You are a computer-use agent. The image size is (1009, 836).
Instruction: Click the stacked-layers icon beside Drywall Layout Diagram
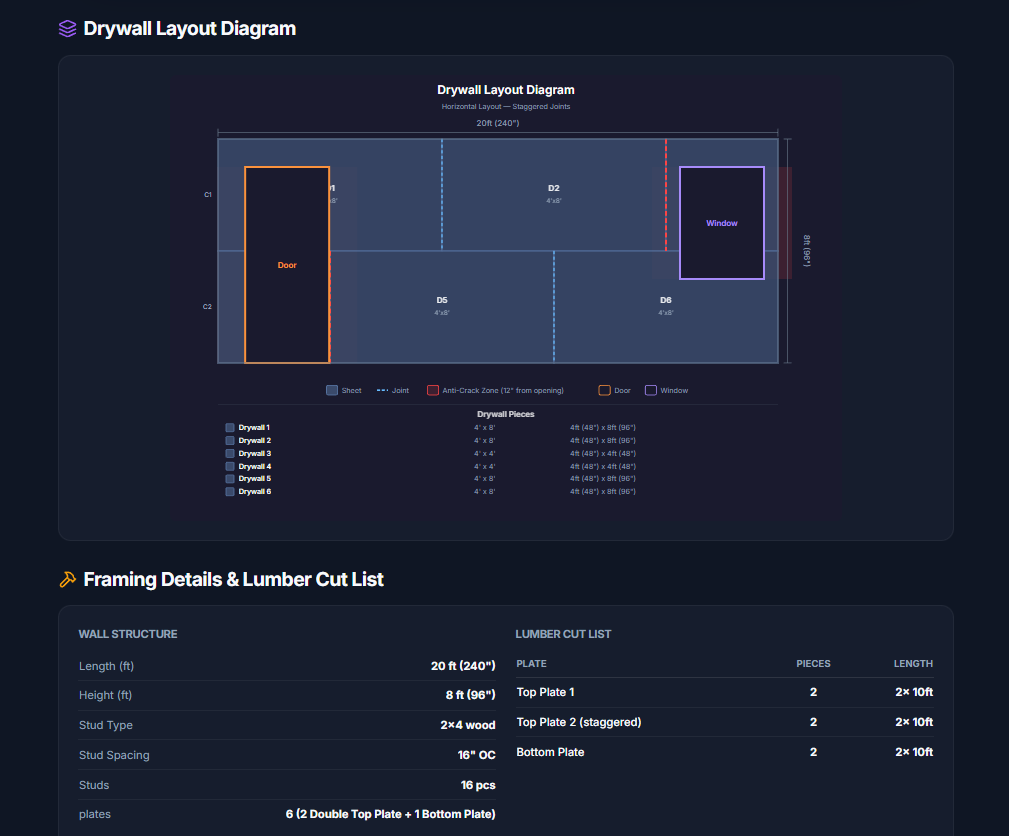(x=66, y=28)
